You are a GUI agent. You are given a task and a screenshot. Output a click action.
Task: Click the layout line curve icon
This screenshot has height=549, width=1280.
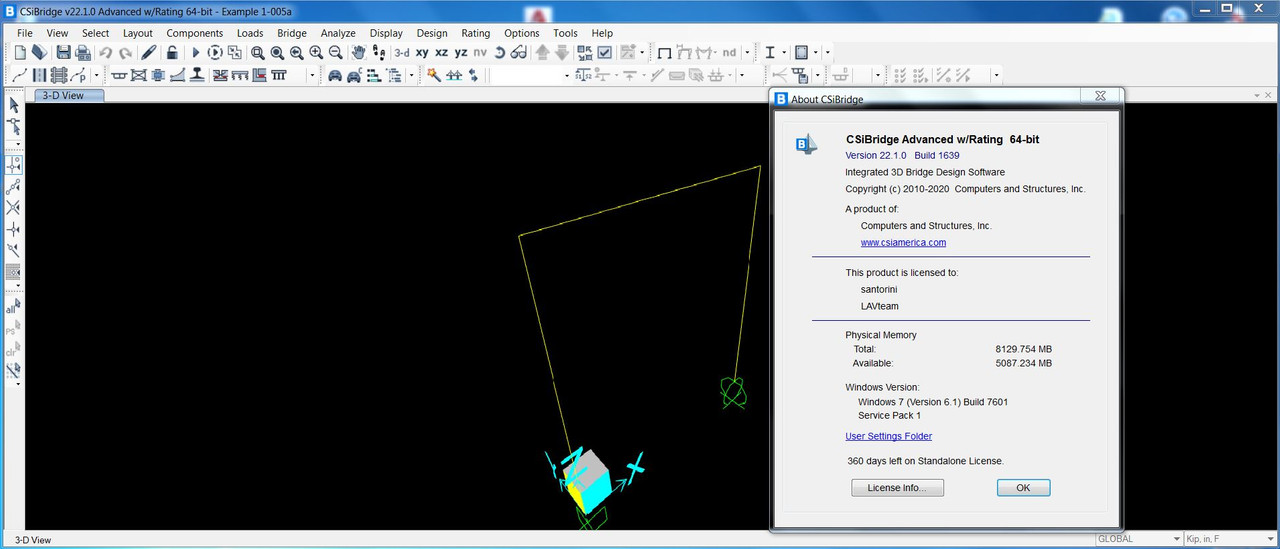[20, 75]
